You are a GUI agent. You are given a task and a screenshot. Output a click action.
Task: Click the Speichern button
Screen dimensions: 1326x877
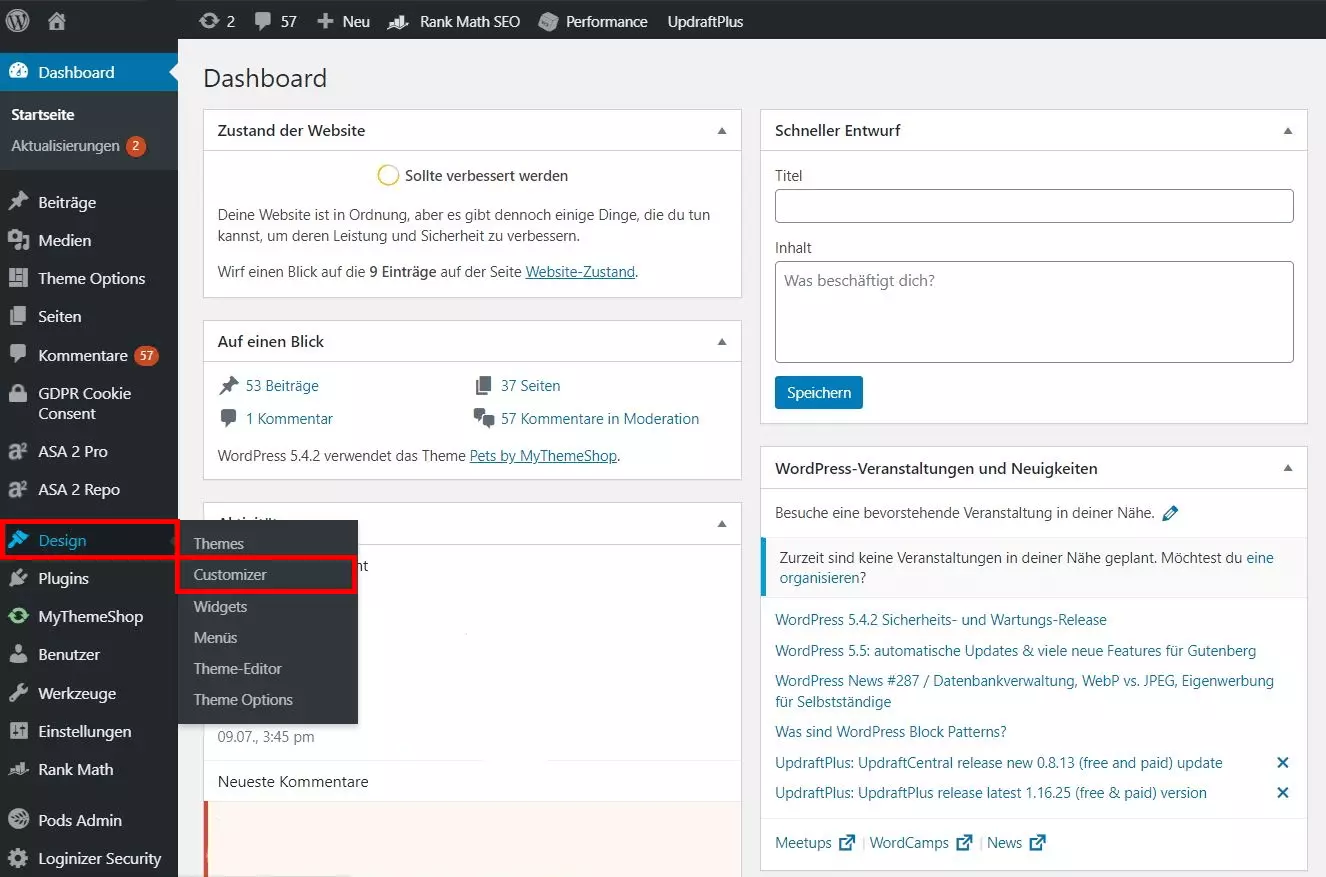(819, 393)
